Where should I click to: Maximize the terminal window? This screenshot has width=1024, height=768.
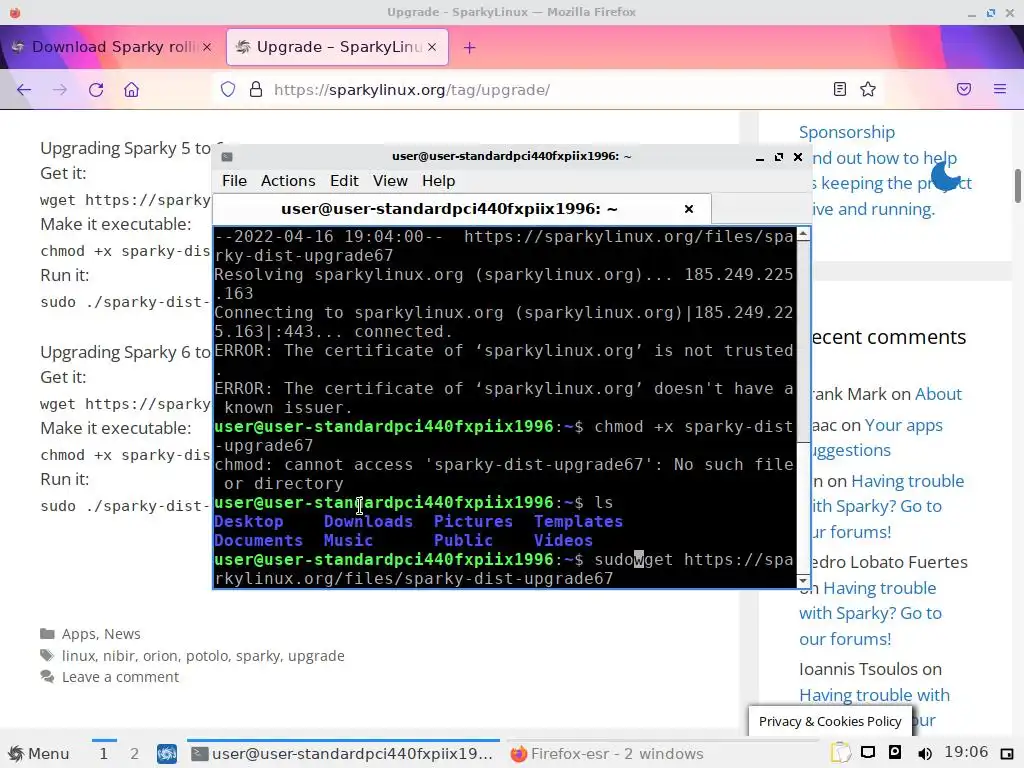[x=778, y=157]
